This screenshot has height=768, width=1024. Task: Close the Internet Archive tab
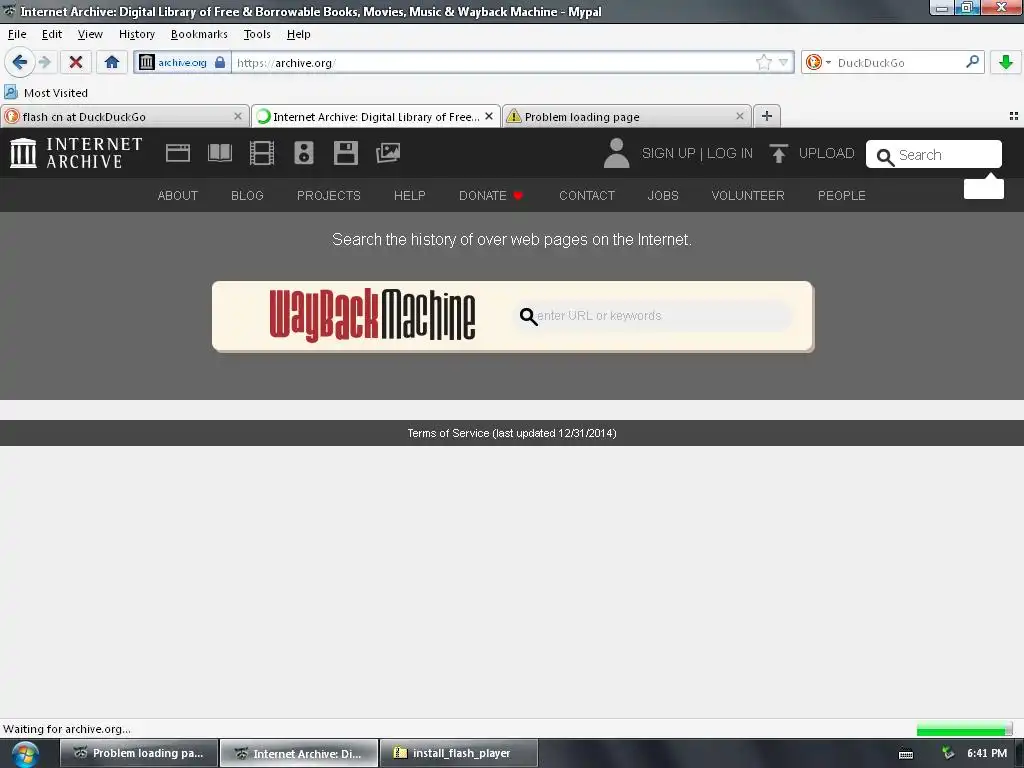(x=488, y=116)
